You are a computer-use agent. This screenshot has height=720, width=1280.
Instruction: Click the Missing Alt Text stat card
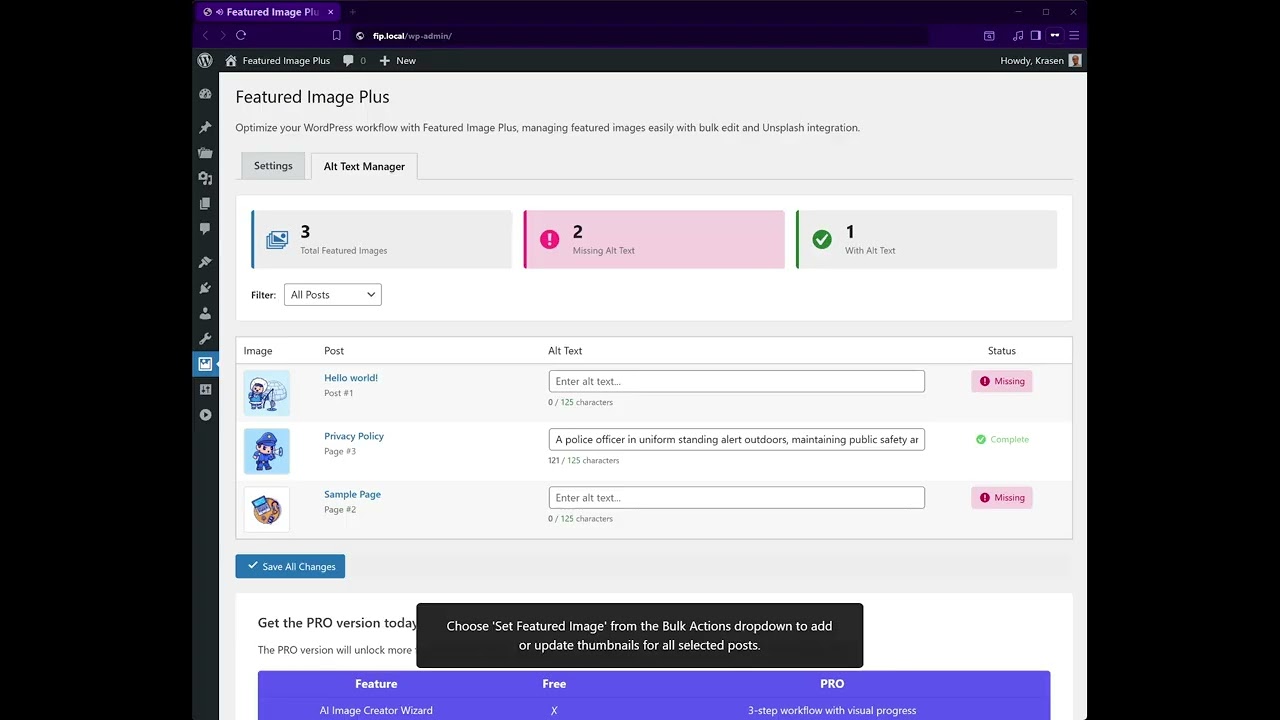point(654,239)
